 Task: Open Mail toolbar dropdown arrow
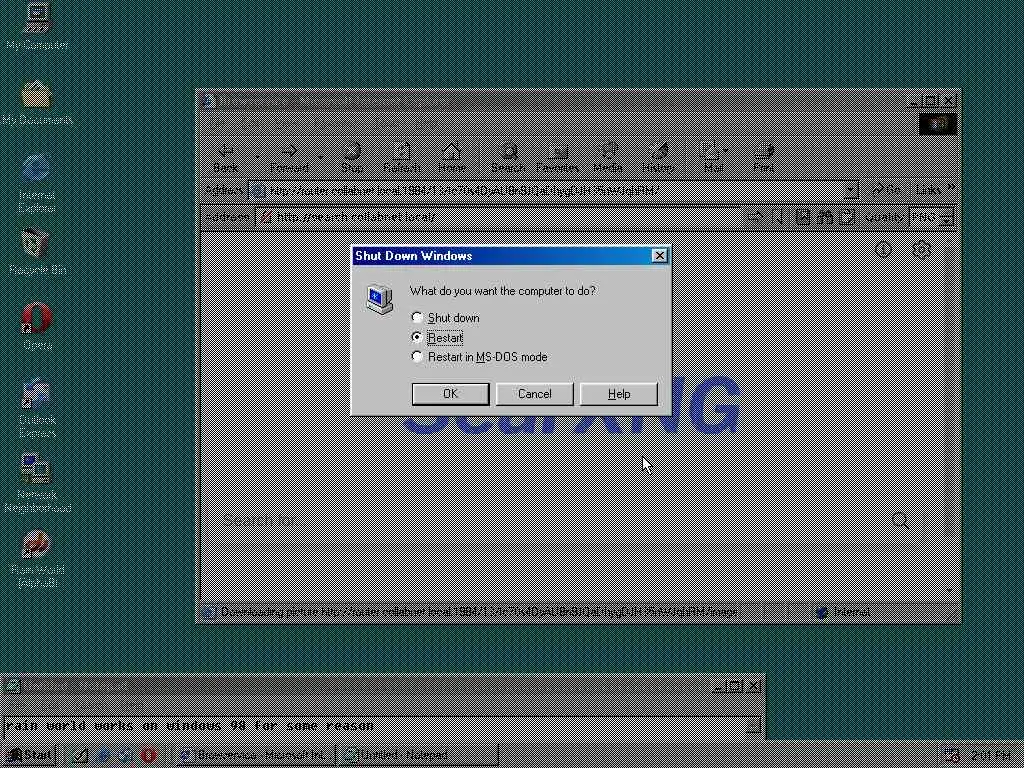726,151
